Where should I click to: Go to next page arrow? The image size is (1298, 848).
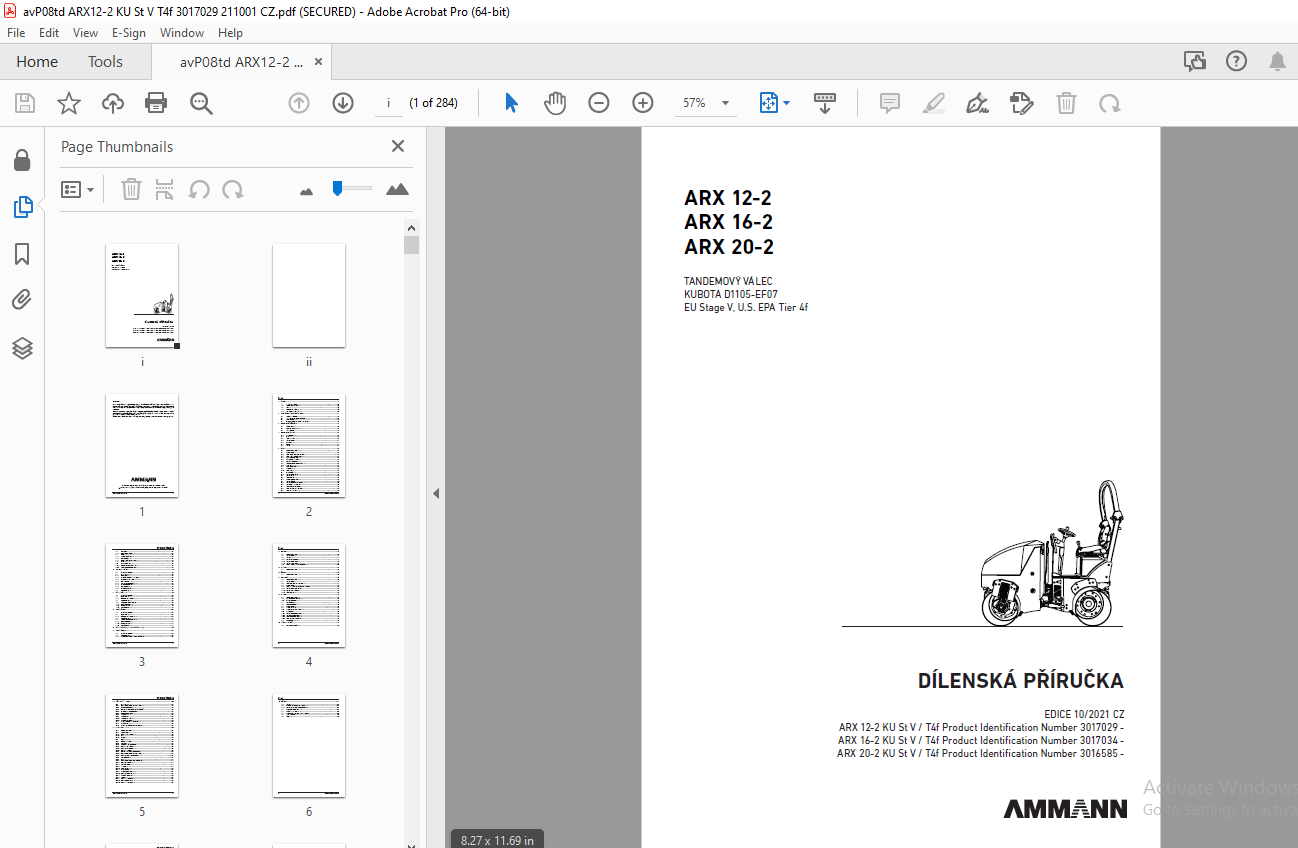coord(343,103)
